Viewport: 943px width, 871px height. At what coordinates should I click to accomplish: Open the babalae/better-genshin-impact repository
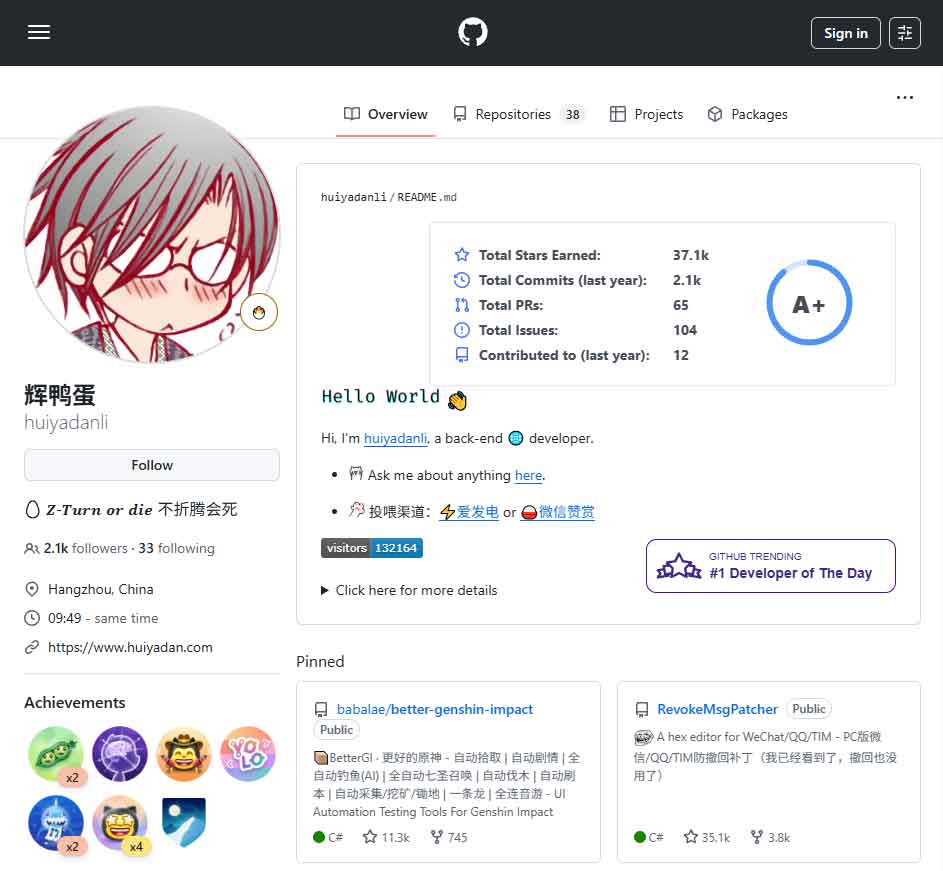tap(434, 709)
